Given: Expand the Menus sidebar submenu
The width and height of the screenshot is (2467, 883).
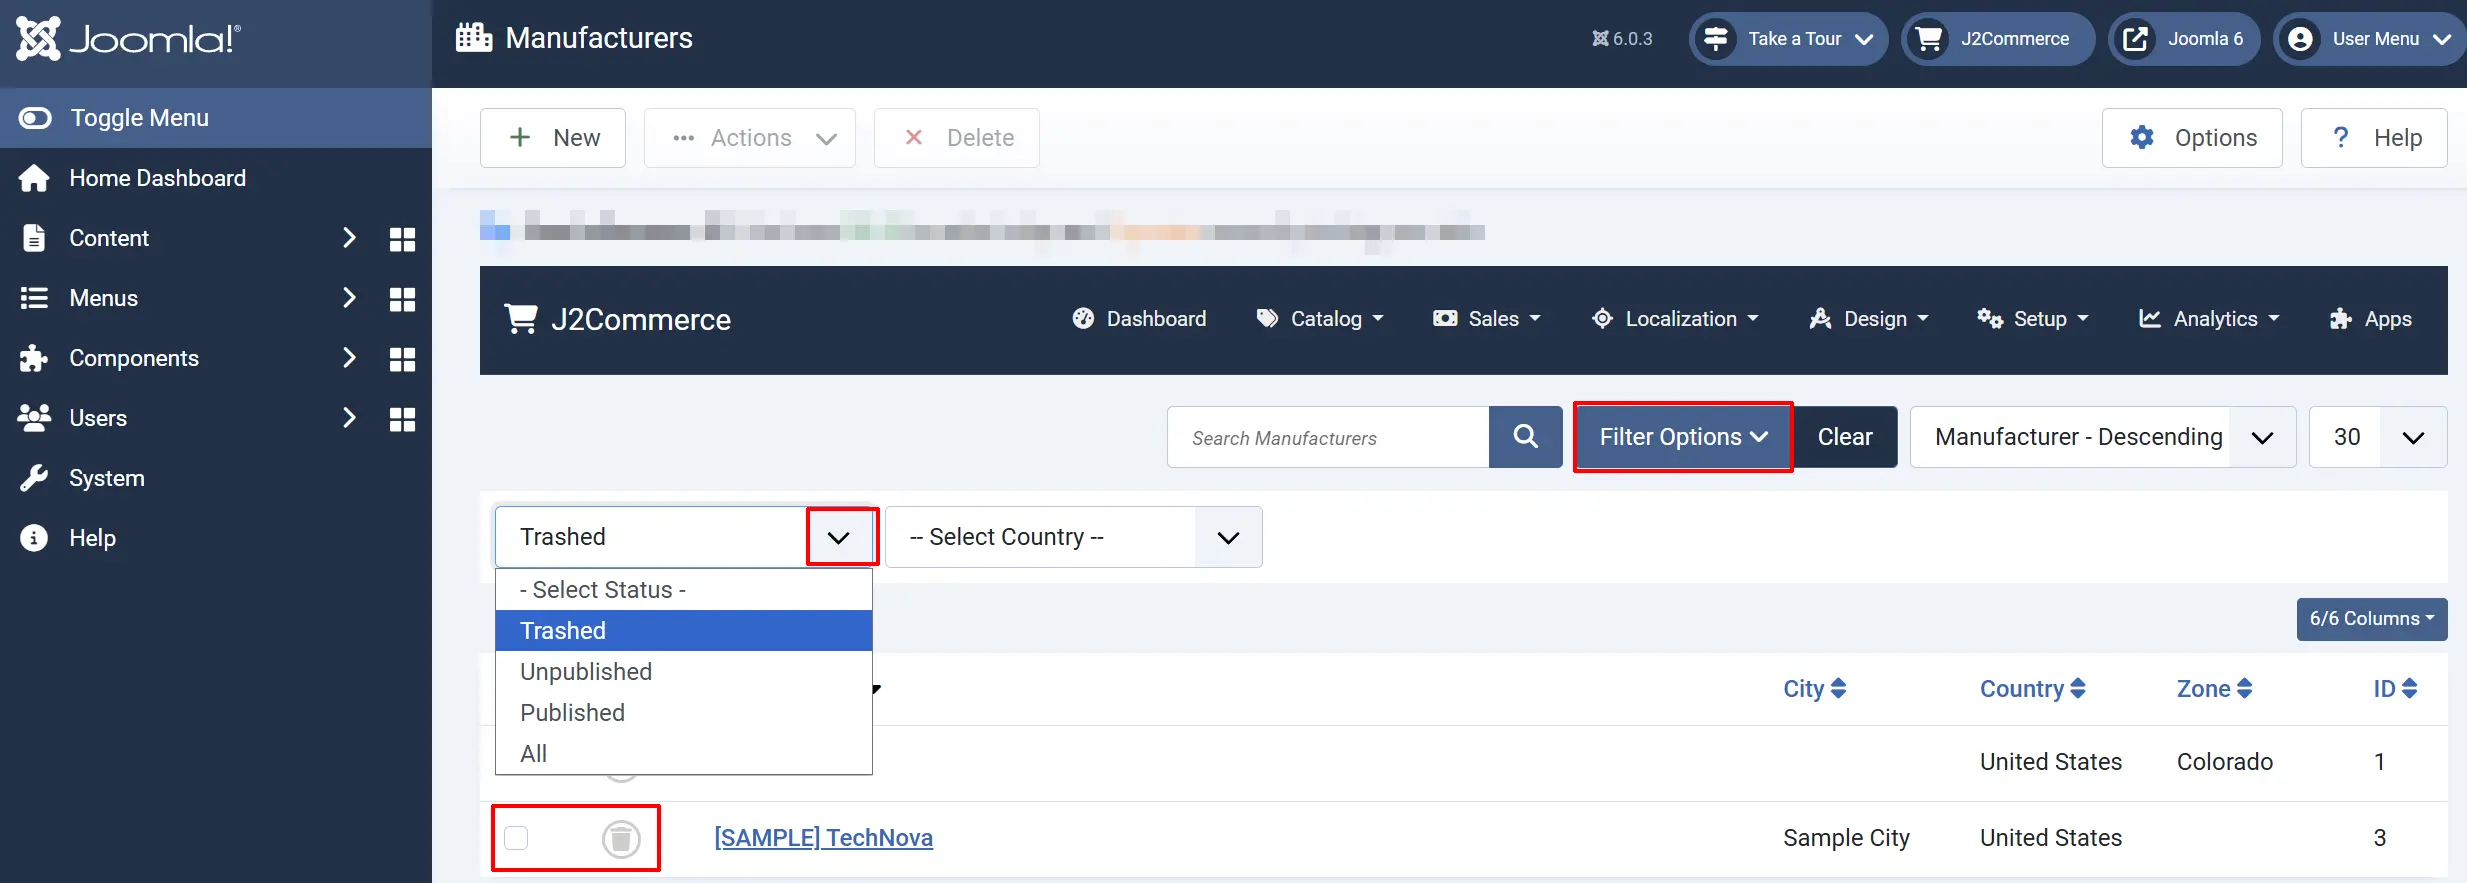Looking at the screenshot, I should (349, 298).
